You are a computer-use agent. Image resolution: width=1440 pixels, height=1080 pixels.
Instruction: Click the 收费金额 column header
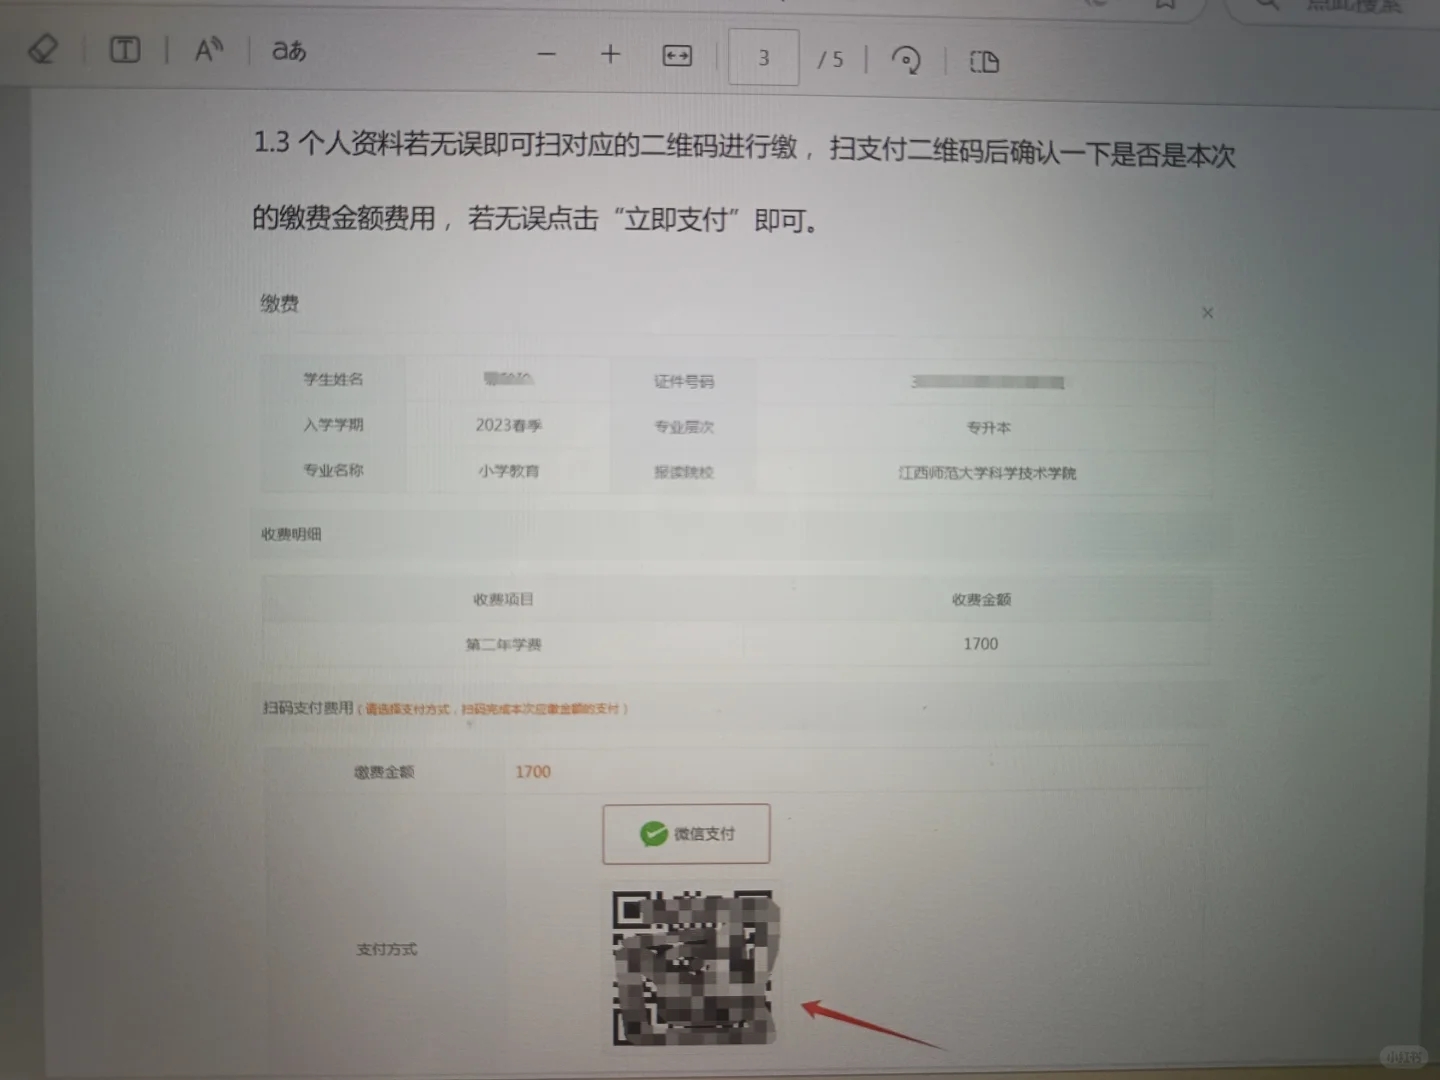(981, 599)
